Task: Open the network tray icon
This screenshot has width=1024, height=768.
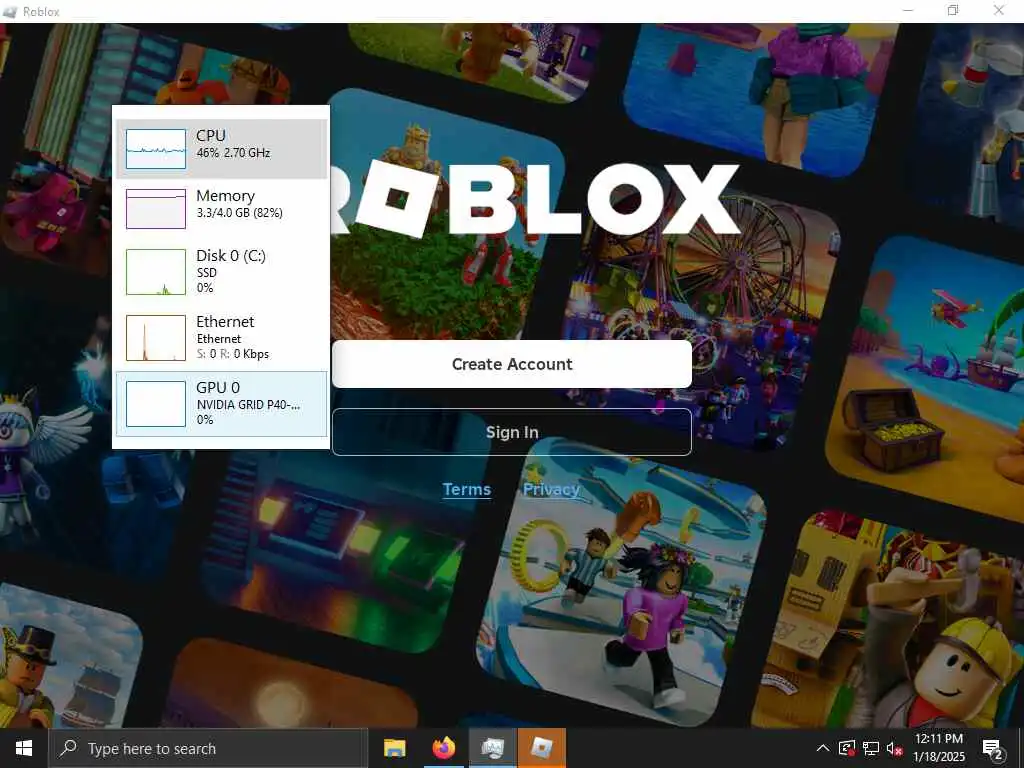Action: [x=871, y=748]
